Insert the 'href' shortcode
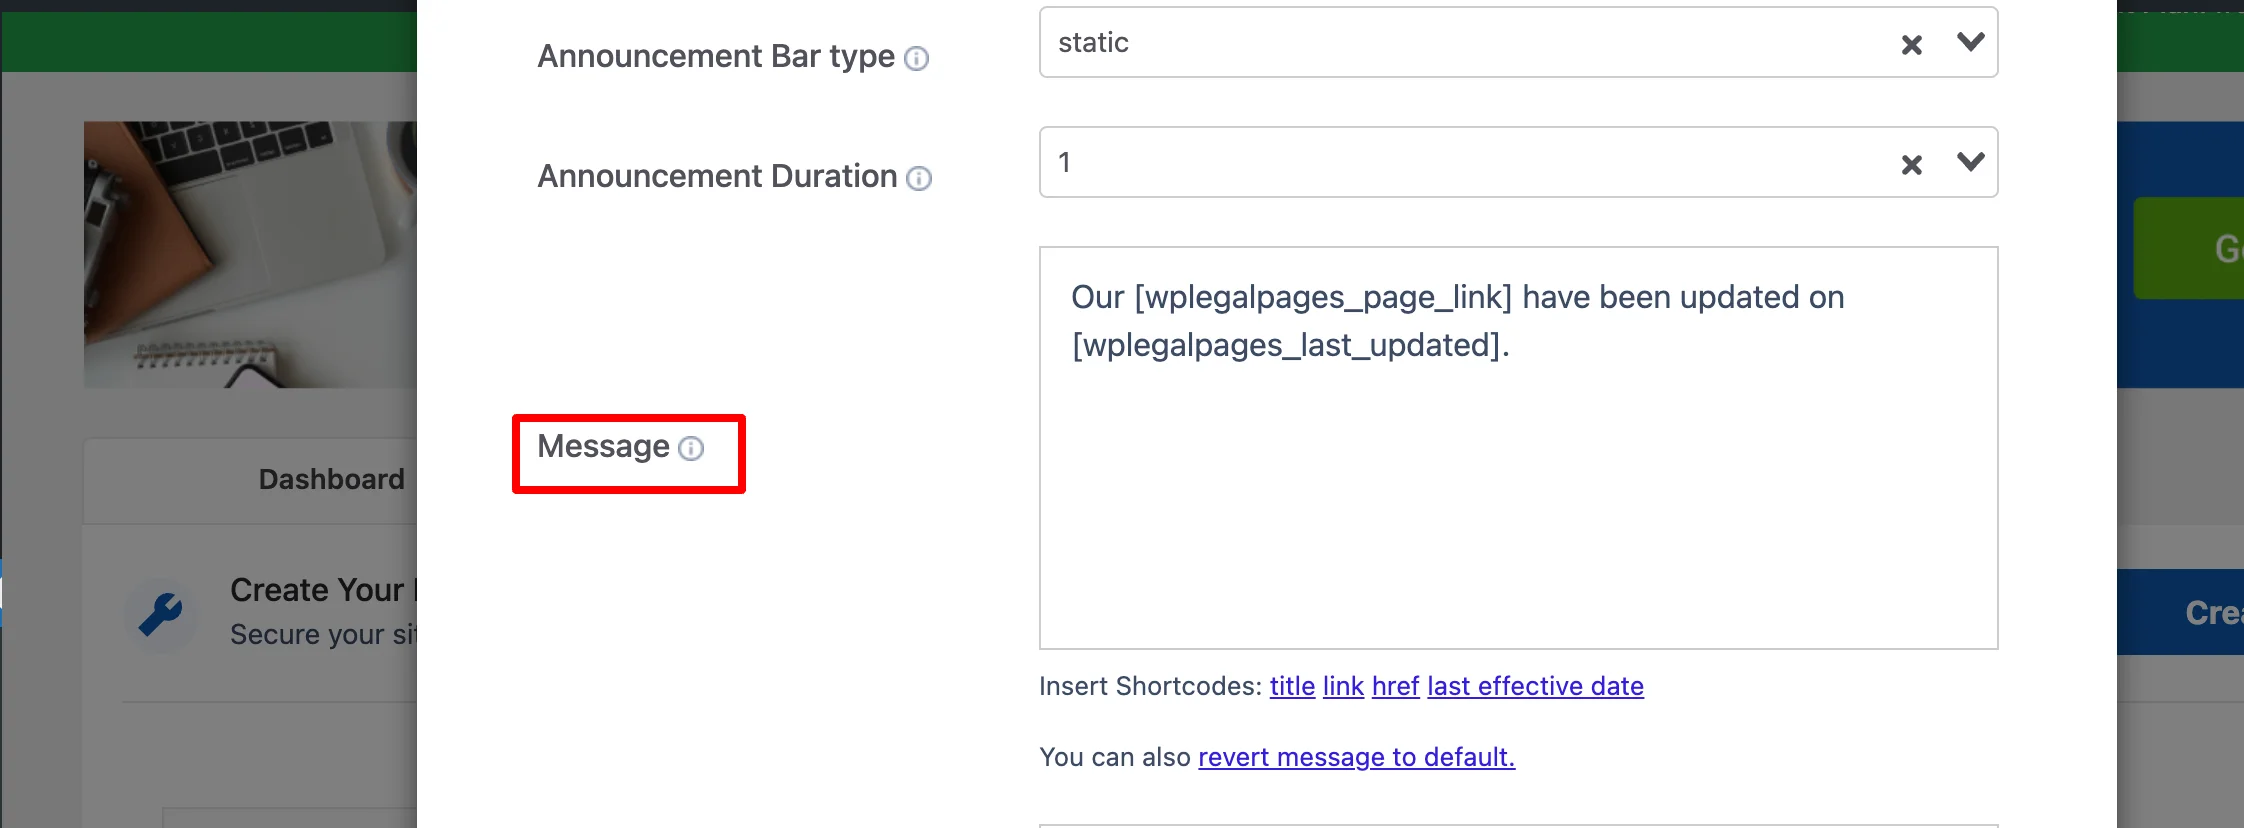The width and height of the screenshot is (2244, 828). click(x=1395, y=686)
